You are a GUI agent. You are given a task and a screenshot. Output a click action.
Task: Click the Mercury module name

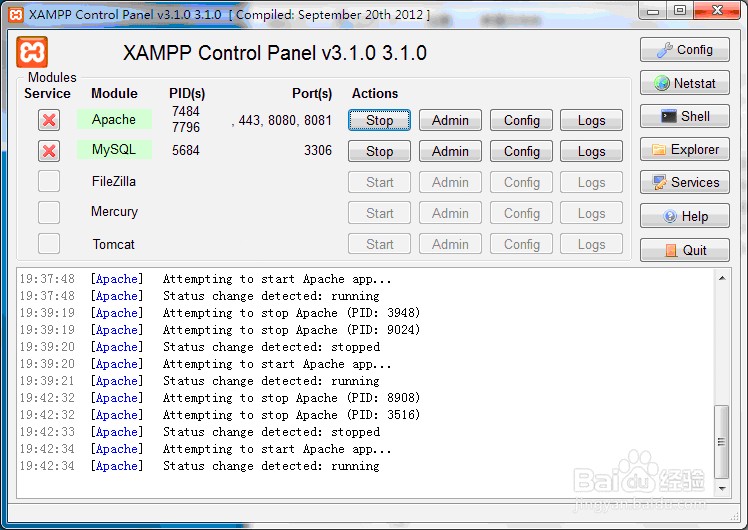(x=114, y=212)
